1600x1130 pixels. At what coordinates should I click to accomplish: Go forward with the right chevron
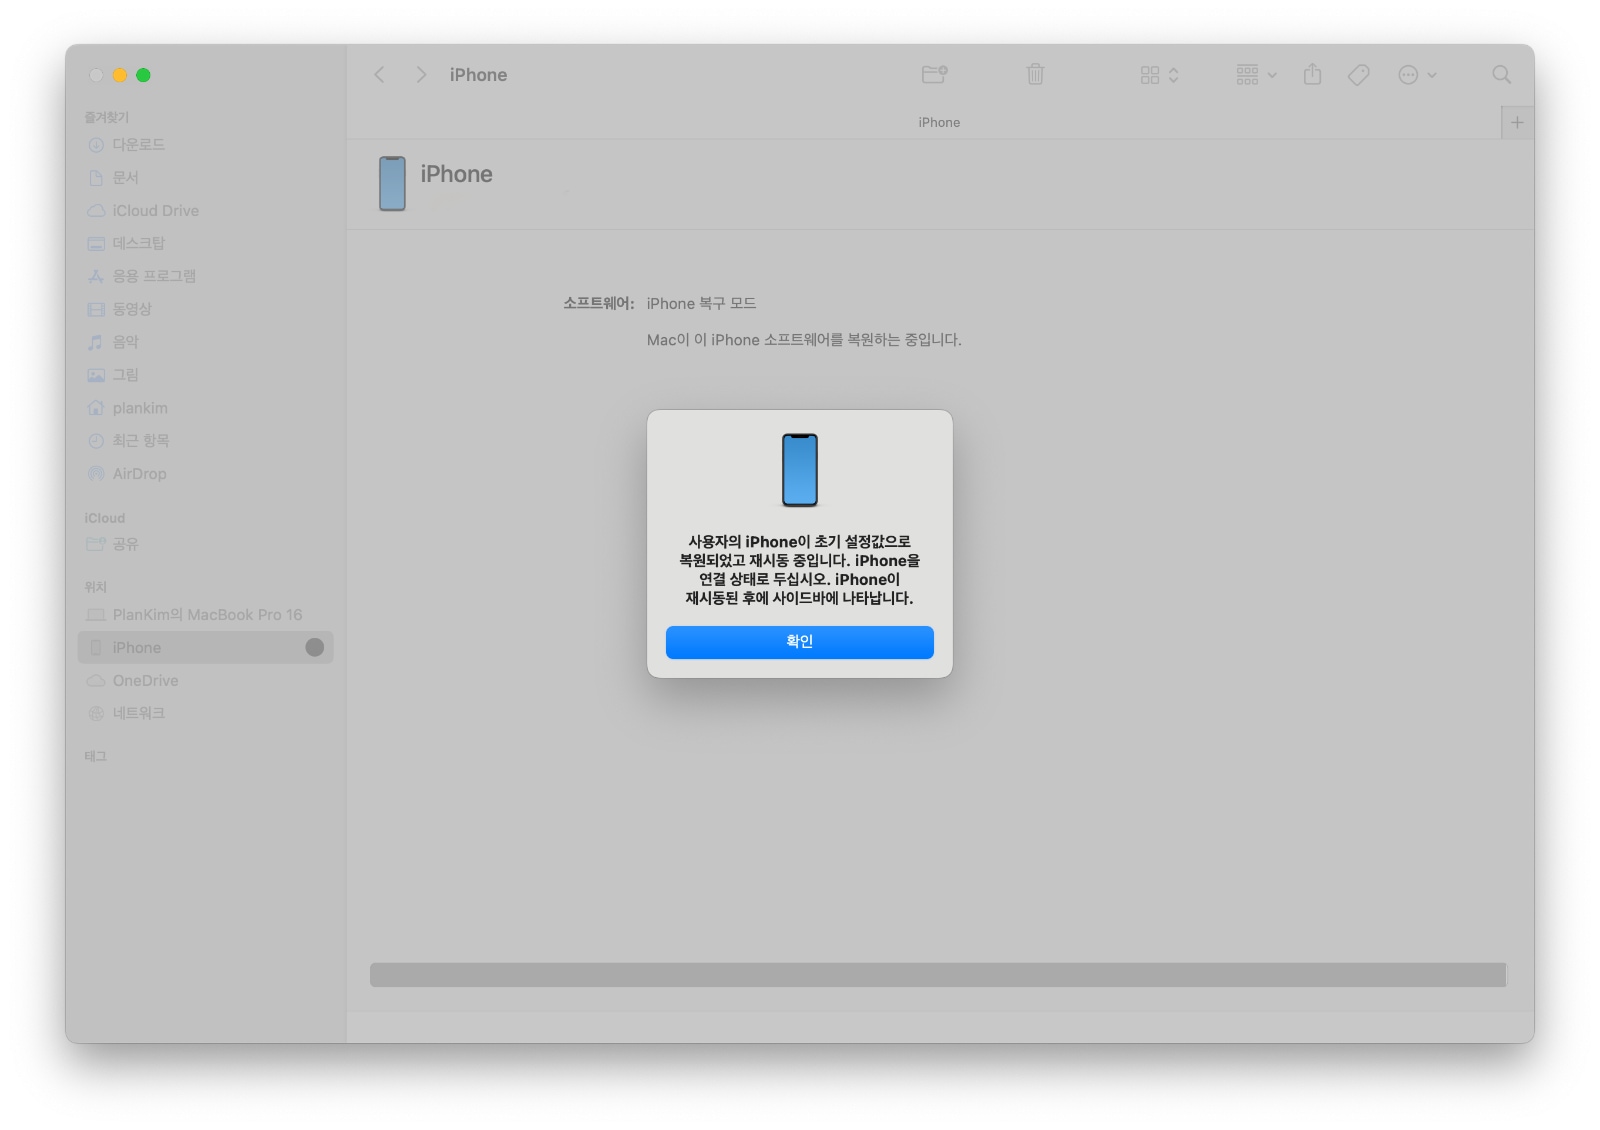point(421,75)
